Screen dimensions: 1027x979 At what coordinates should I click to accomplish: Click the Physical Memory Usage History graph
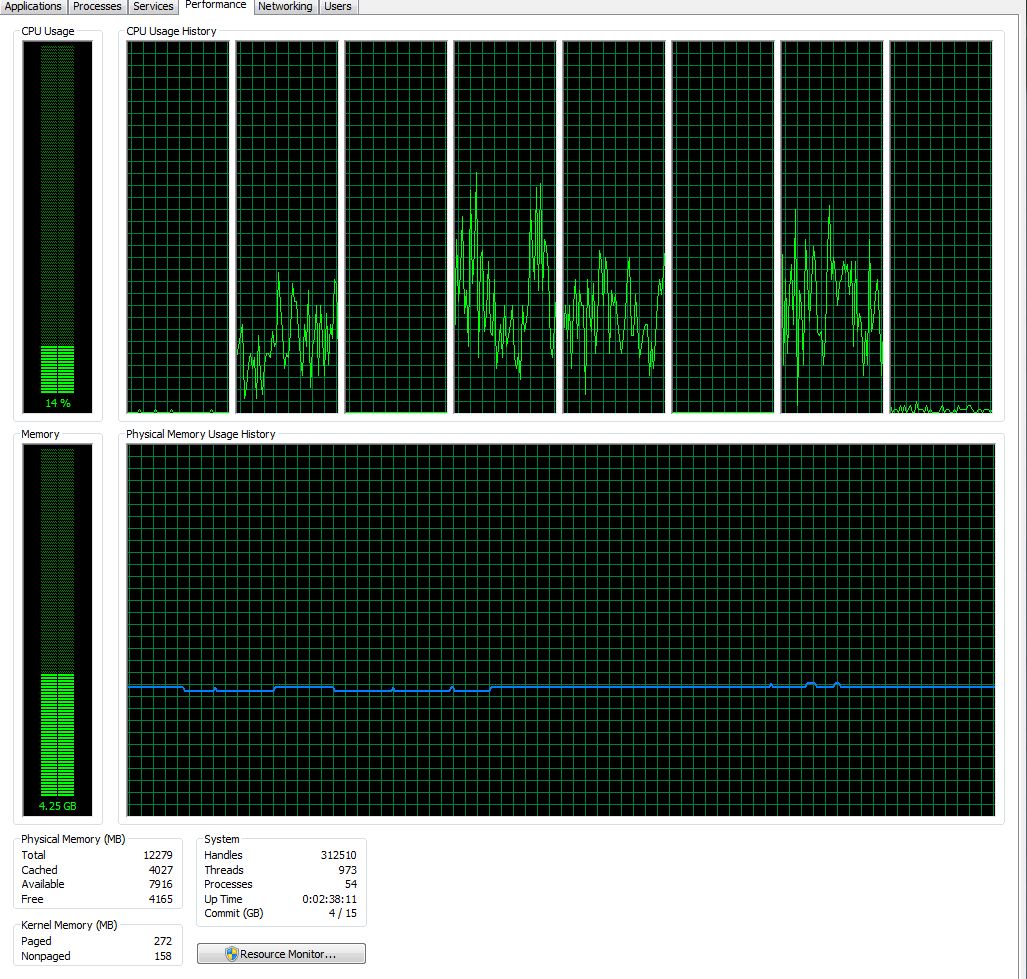(x=561, y=630)
